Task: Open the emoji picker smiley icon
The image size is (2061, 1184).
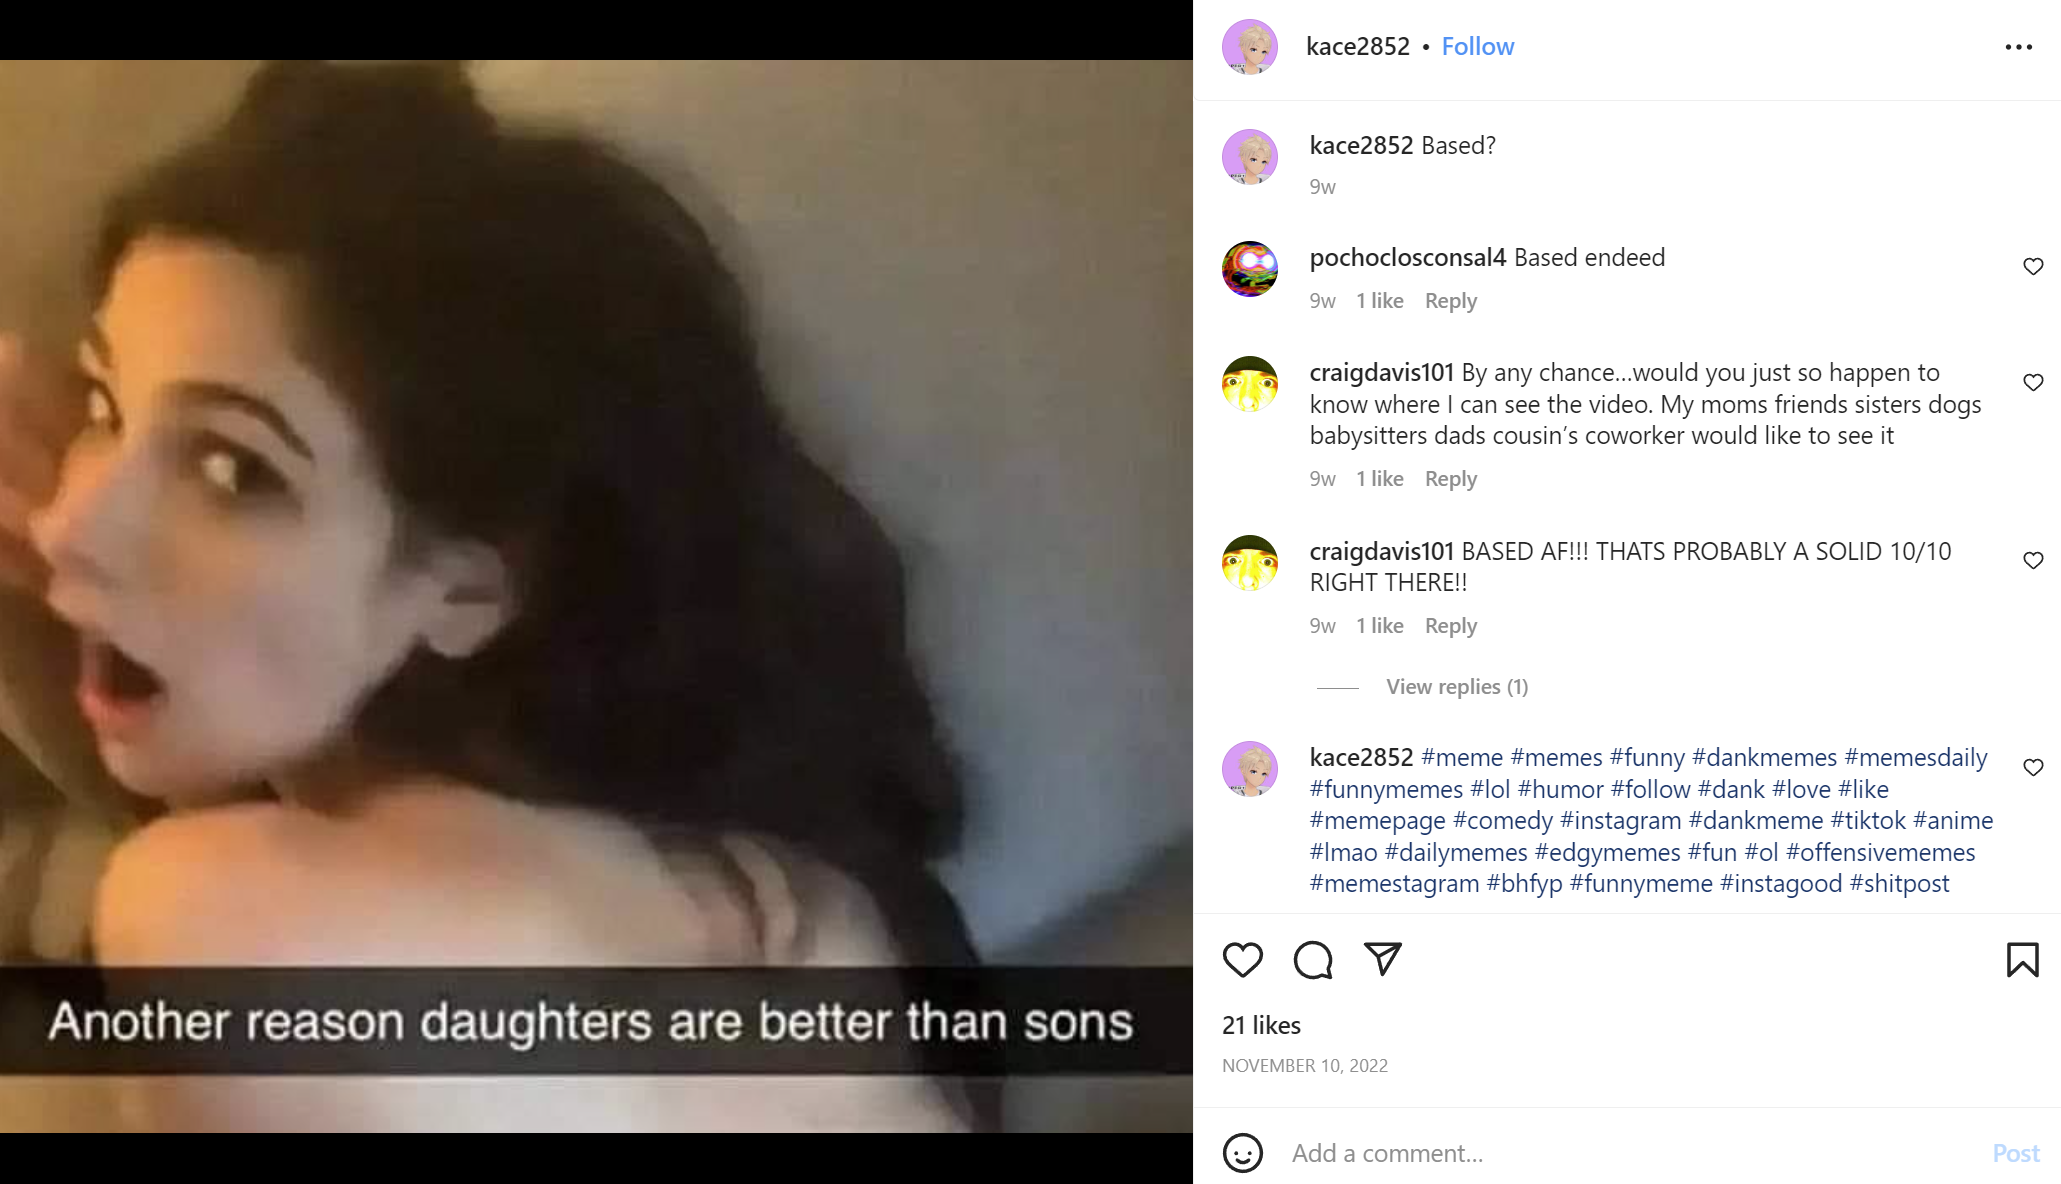Action: point(1243,1153)
